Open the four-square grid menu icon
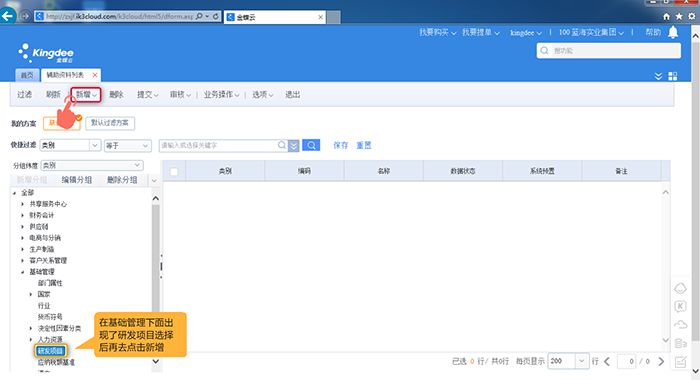 pyautogui.click(x=672, y=76)
